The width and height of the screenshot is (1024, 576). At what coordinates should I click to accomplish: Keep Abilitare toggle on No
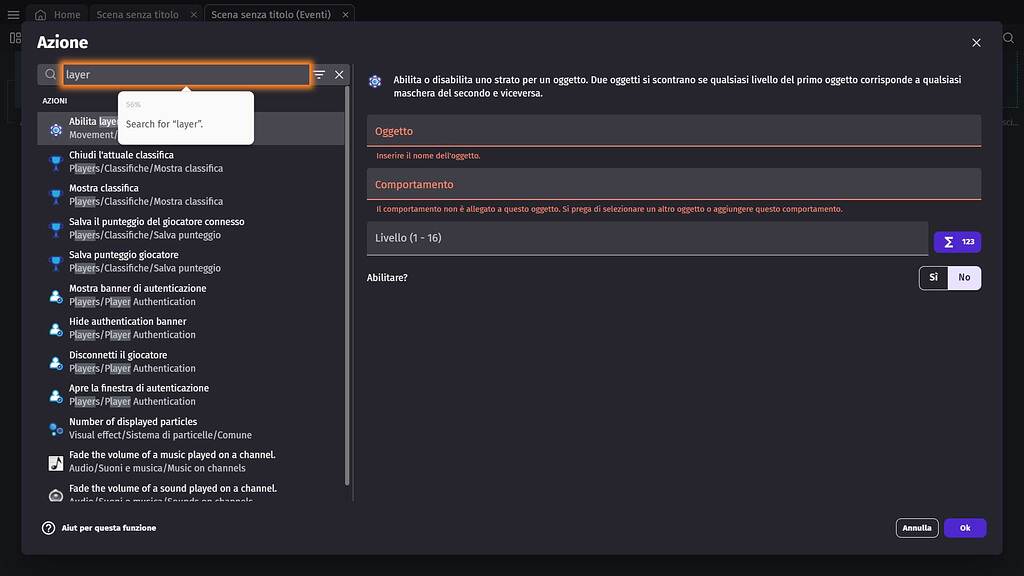(x=963, y=277)
